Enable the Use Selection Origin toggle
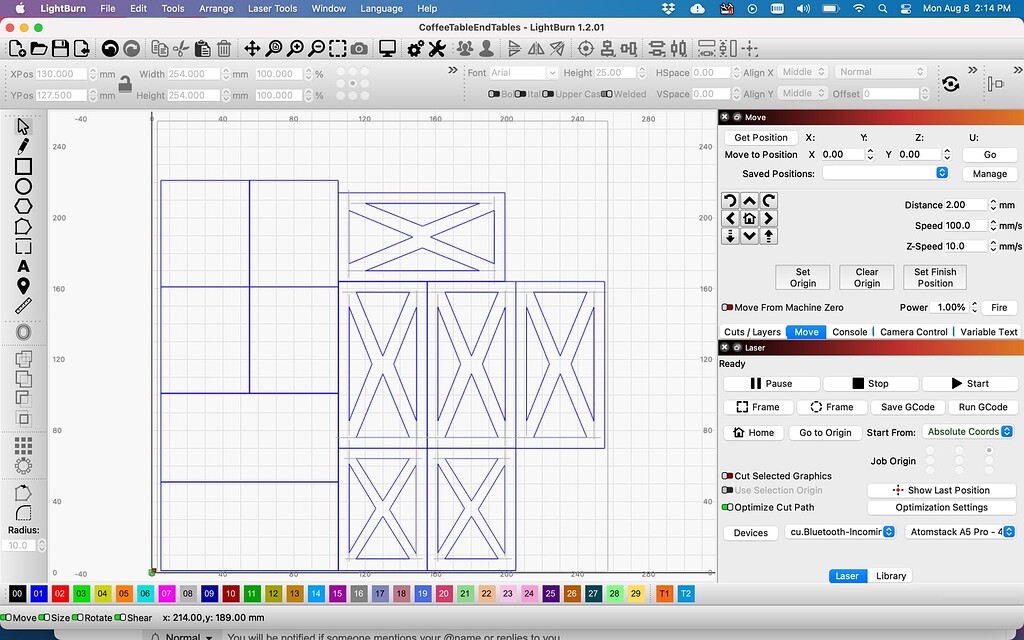The width and height of the screenshot is (1024, 640). coord(728,491)
